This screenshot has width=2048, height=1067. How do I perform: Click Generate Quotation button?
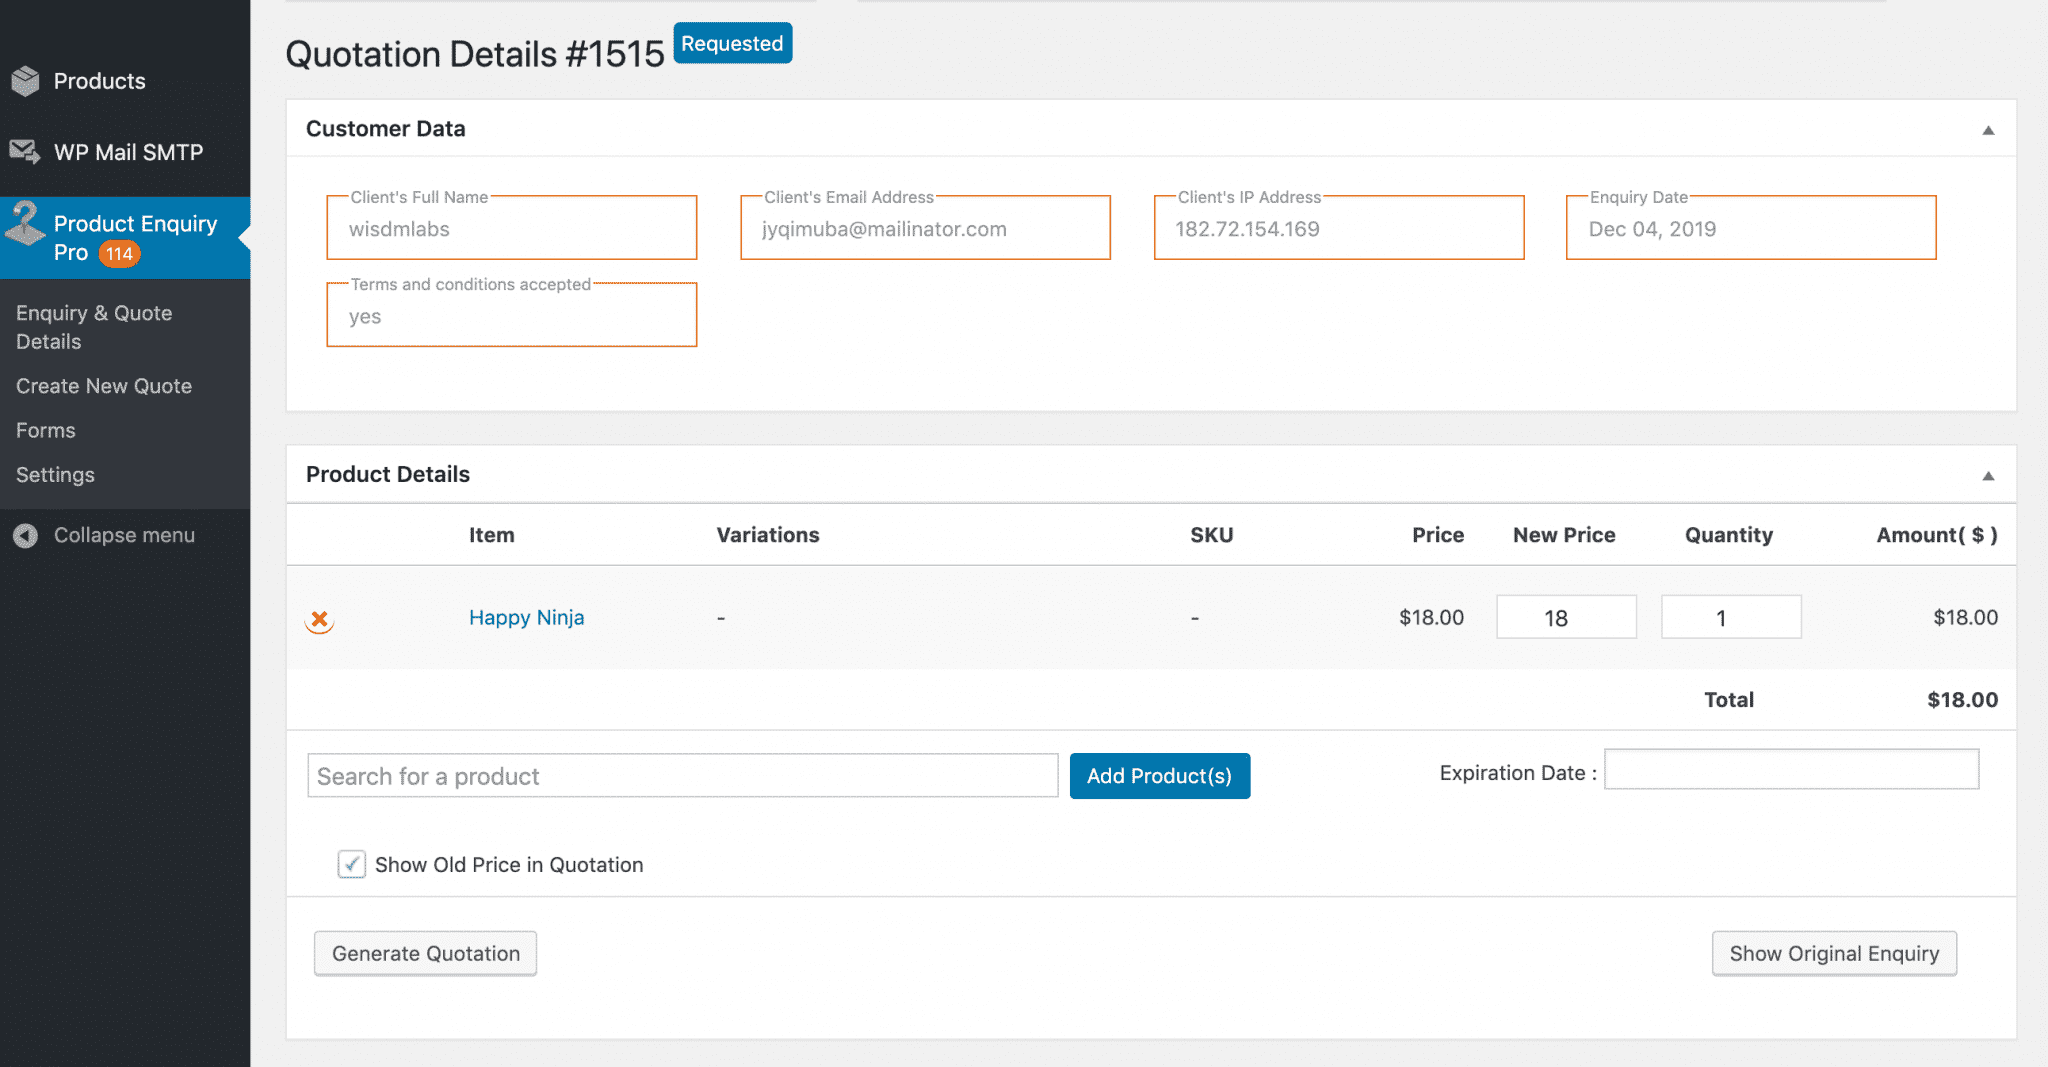(426, 953)
